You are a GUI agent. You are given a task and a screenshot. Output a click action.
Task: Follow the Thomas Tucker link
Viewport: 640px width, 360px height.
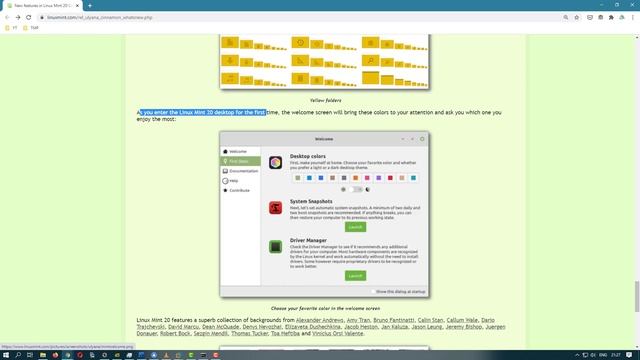coord(249,333)
